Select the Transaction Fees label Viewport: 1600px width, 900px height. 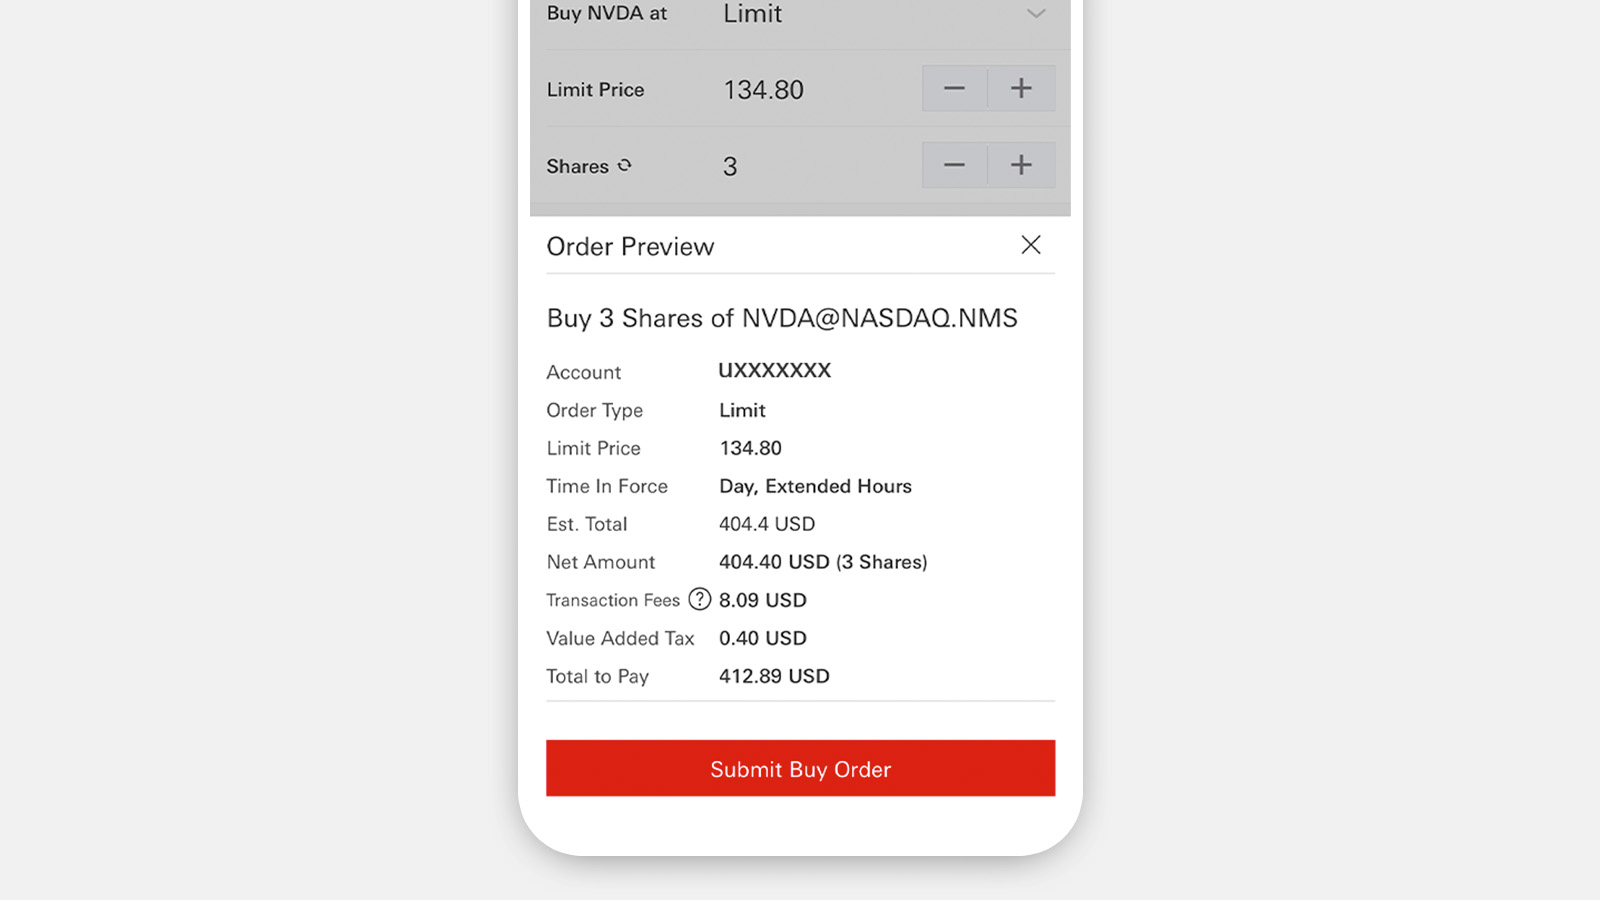(613, 600)
